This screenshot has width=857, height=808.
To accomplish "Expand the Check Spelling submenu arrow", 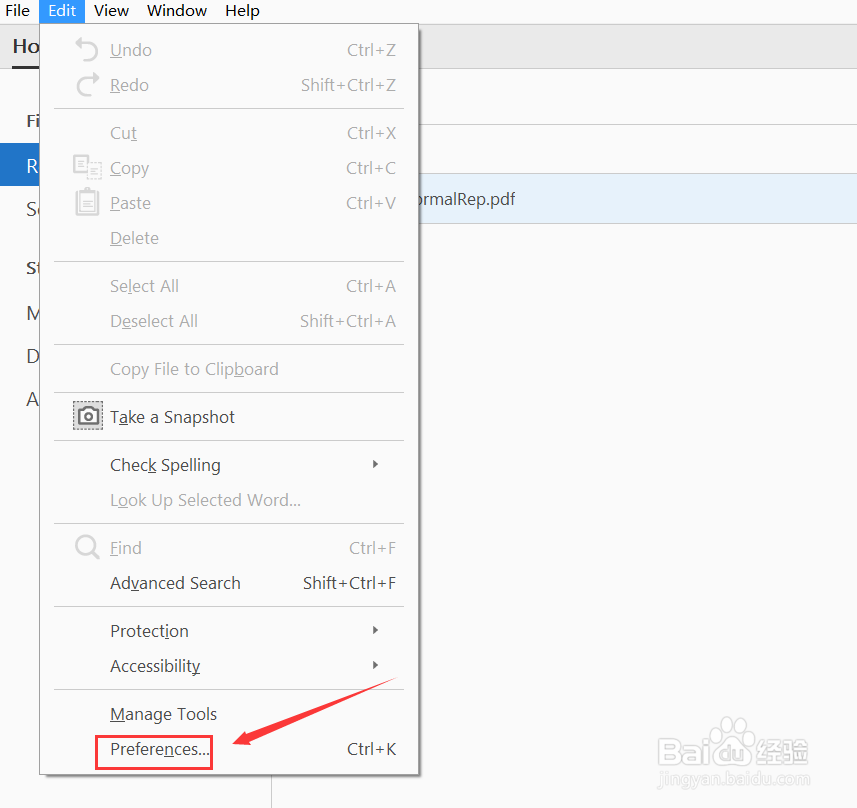I will click(376, 464).
